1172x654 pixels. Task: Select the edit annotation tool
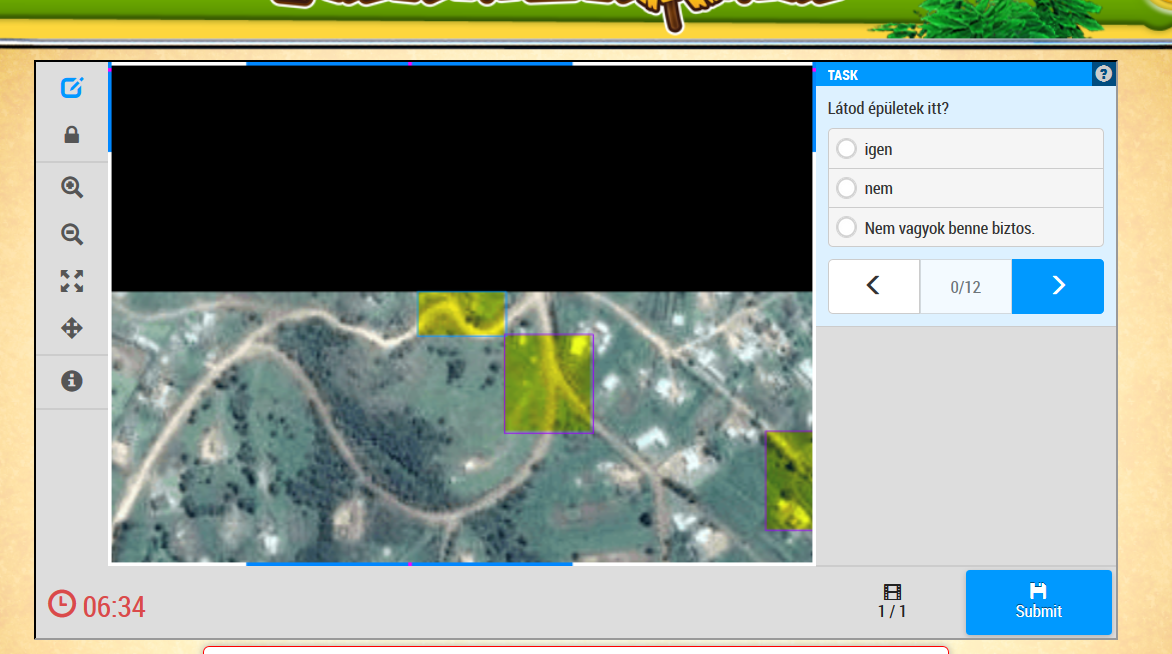(x=72, y=88)
